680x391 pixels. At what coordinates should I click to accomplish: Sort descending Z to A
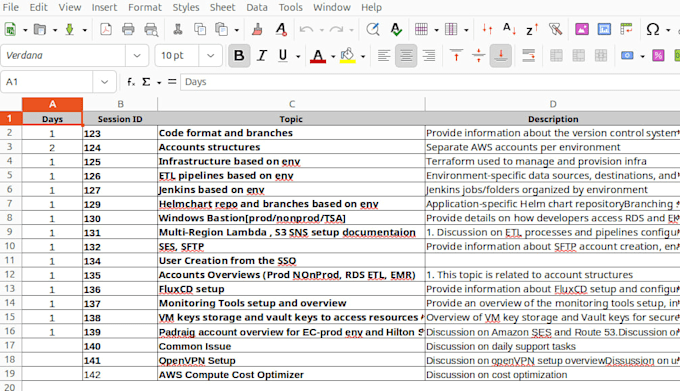click(532, 29)
